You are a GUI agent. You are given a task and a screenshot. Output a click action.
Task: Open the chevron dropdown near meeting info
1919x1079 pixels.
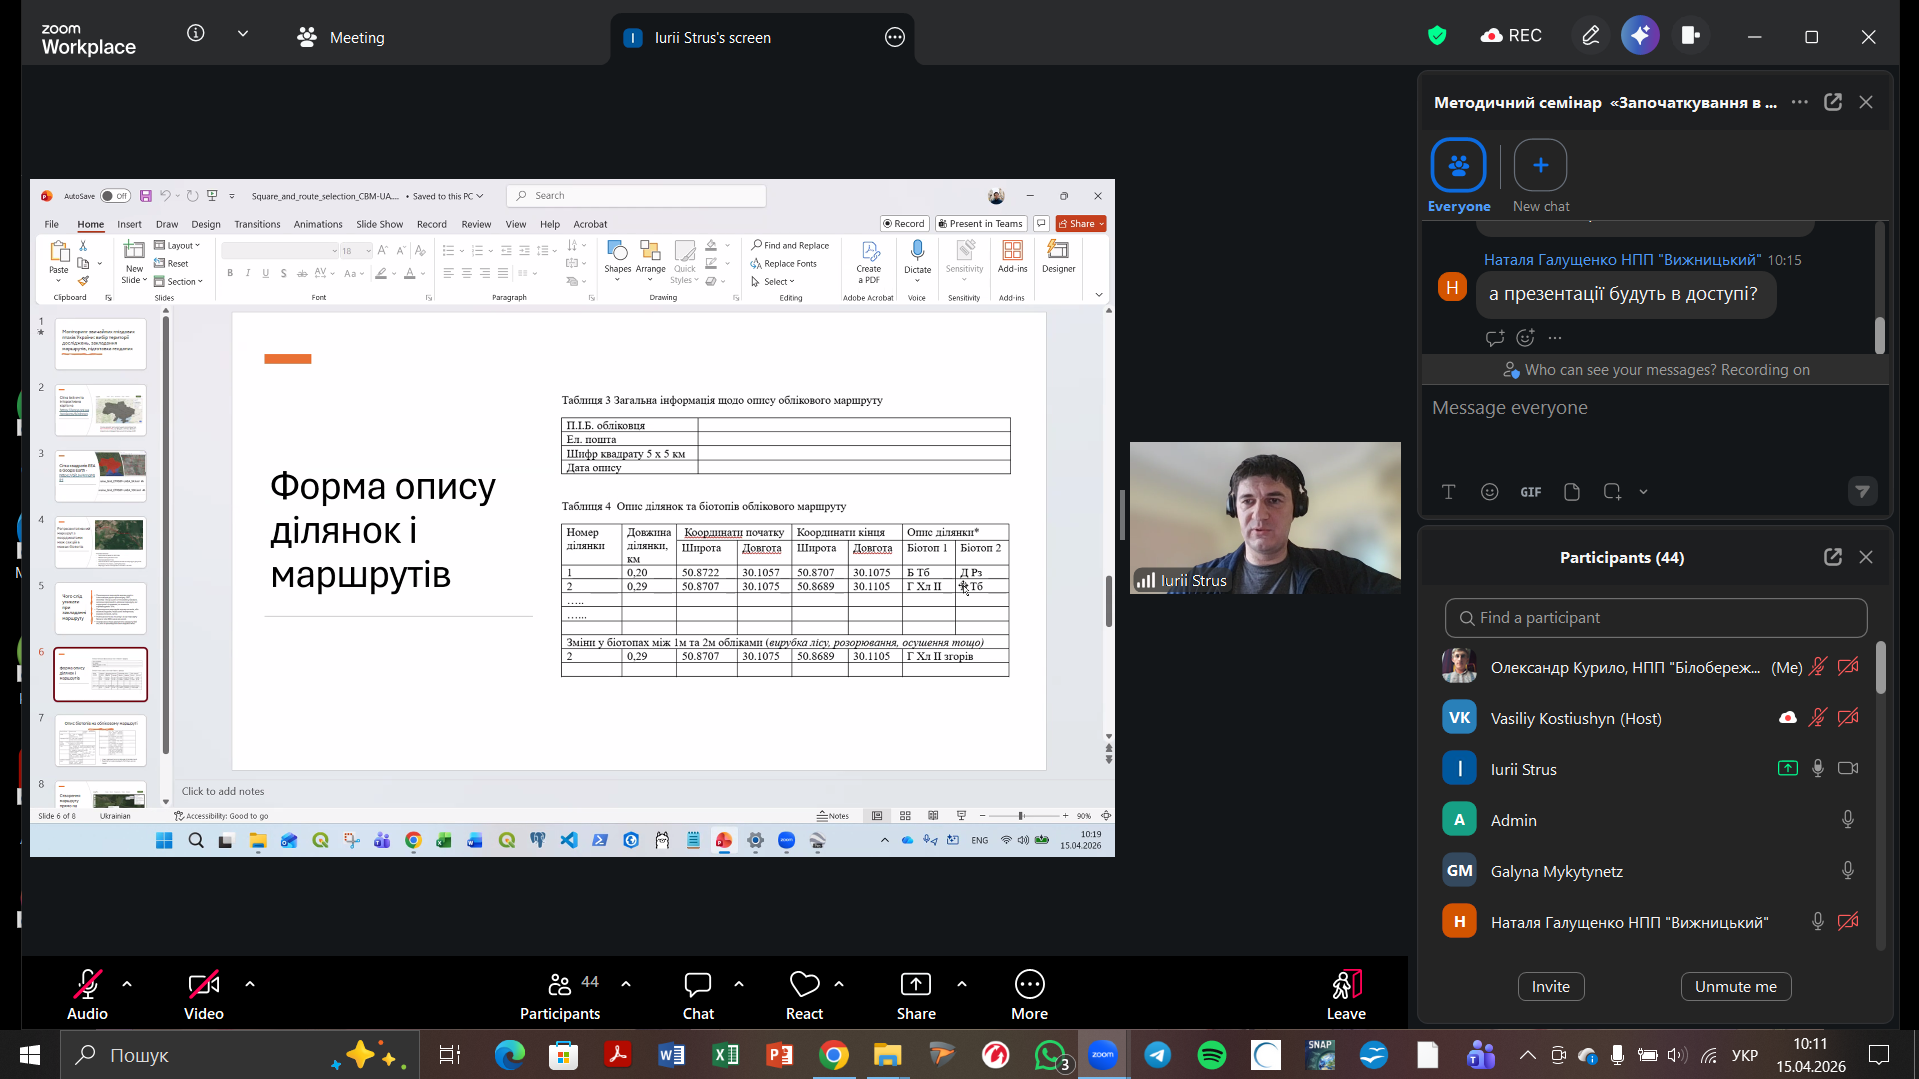(243, 34)
